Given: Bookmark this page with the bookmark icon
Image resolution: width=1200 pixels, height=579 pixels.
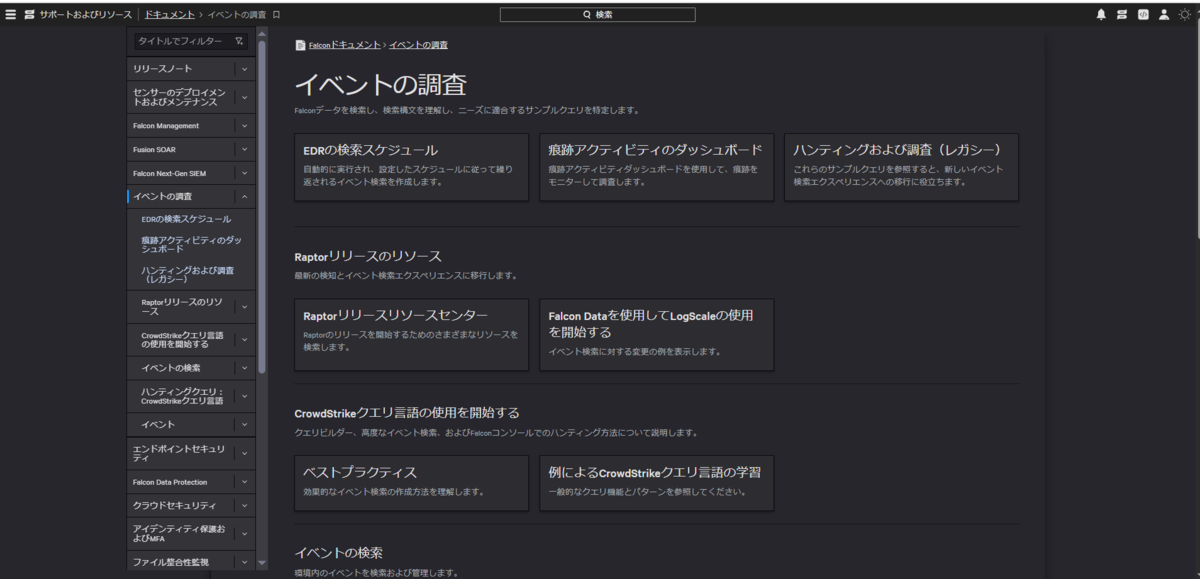Looking at the screenshot, I should click(x=276, y=15).
